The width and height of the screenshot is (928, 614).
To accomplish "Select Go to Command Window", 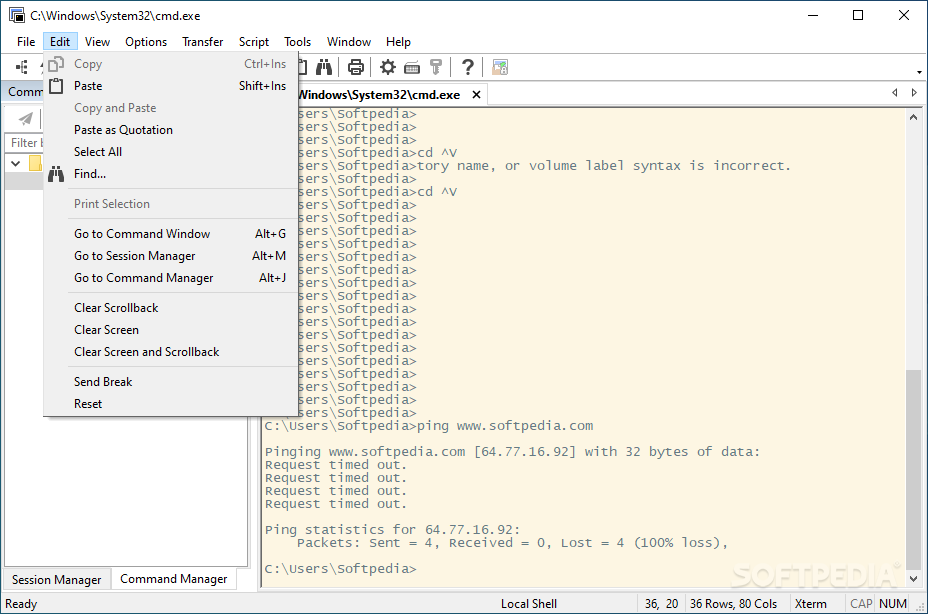I will tap(170, 233).
